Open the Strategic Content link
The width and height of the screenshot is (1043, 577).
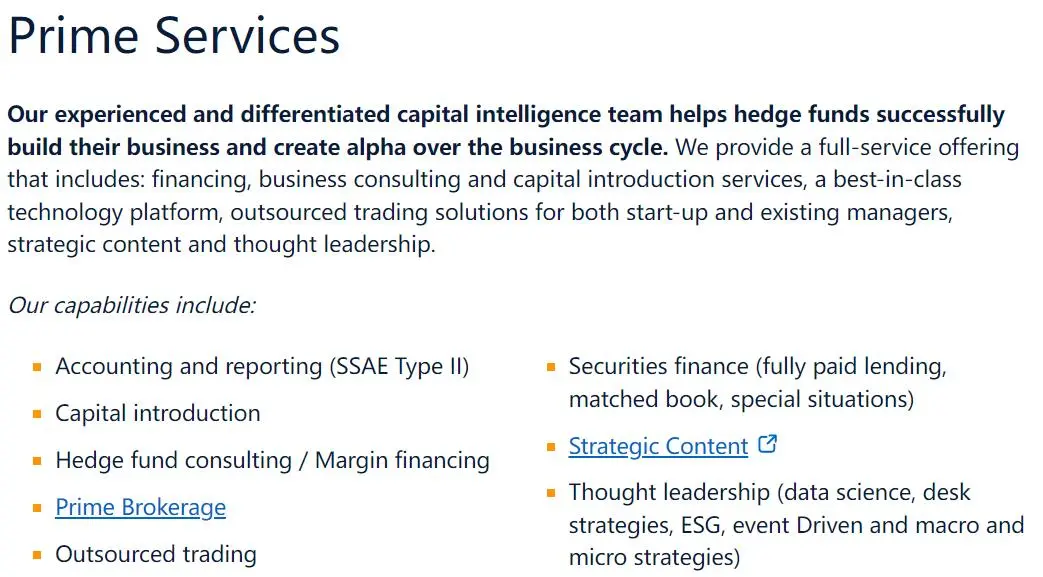point(658,446)
